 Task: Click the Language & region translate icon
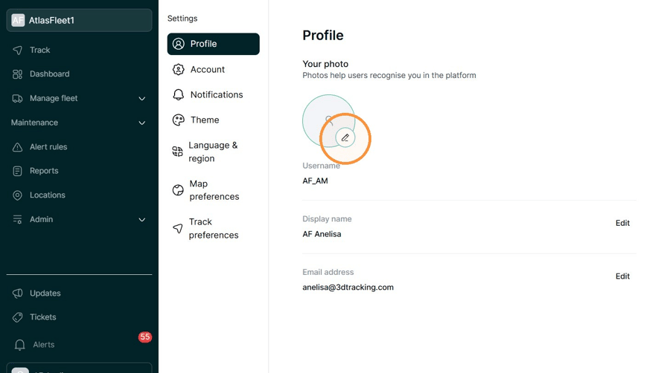(177, 151)
